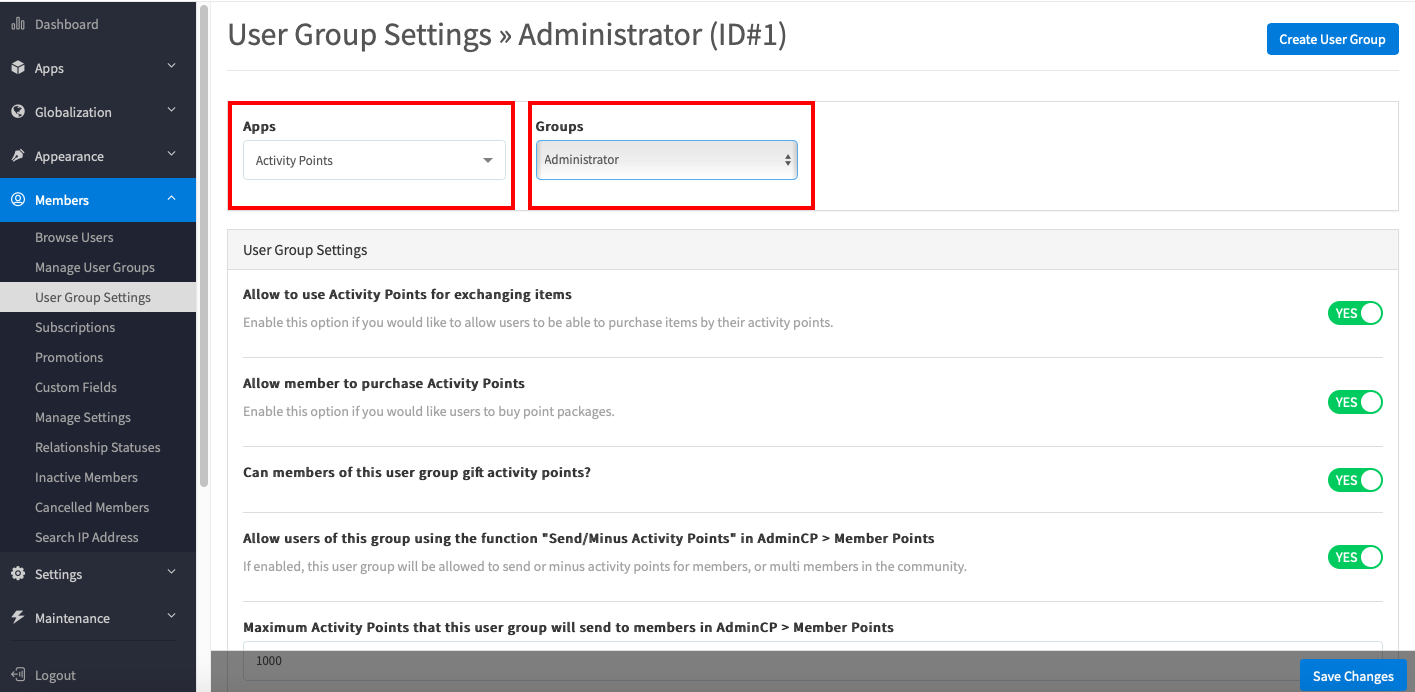Click the 'User Group Settings' panel header
This screenshot has height=692, width=1415.
(x=812, y=250)
